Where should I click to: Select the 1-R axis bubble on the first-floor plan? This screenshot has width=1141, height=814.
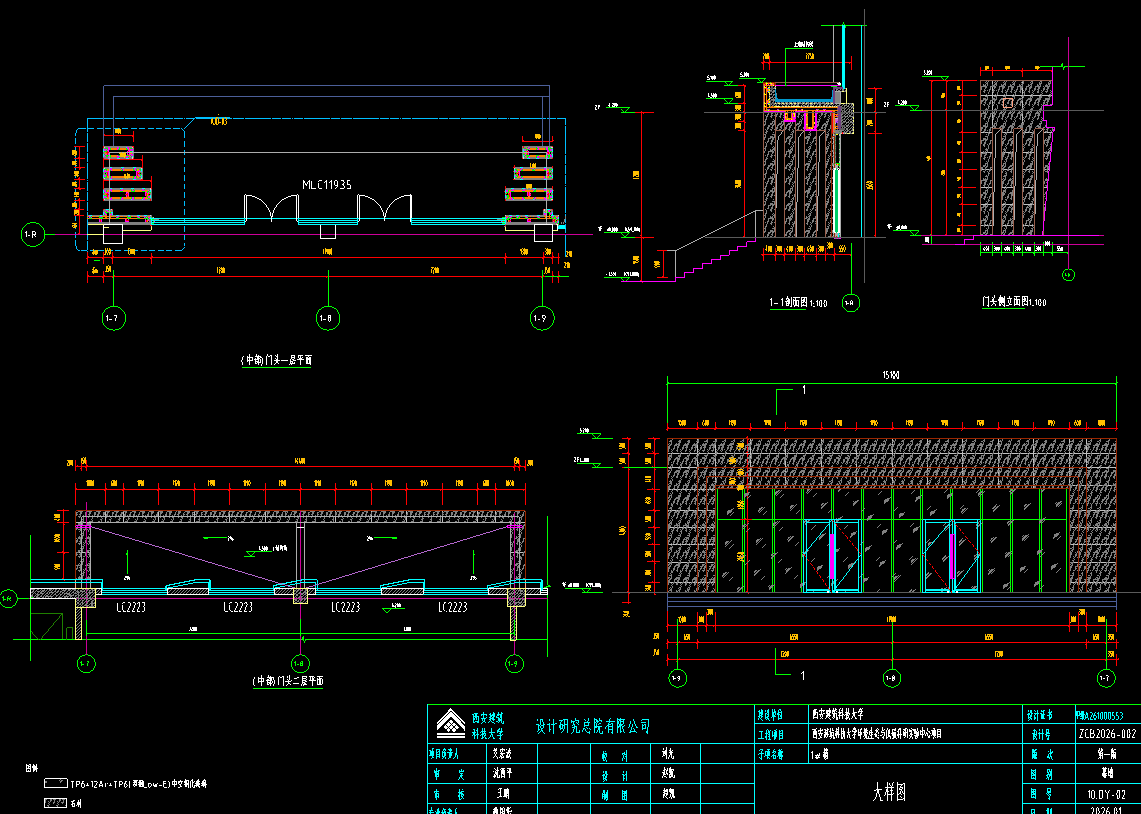32,235
